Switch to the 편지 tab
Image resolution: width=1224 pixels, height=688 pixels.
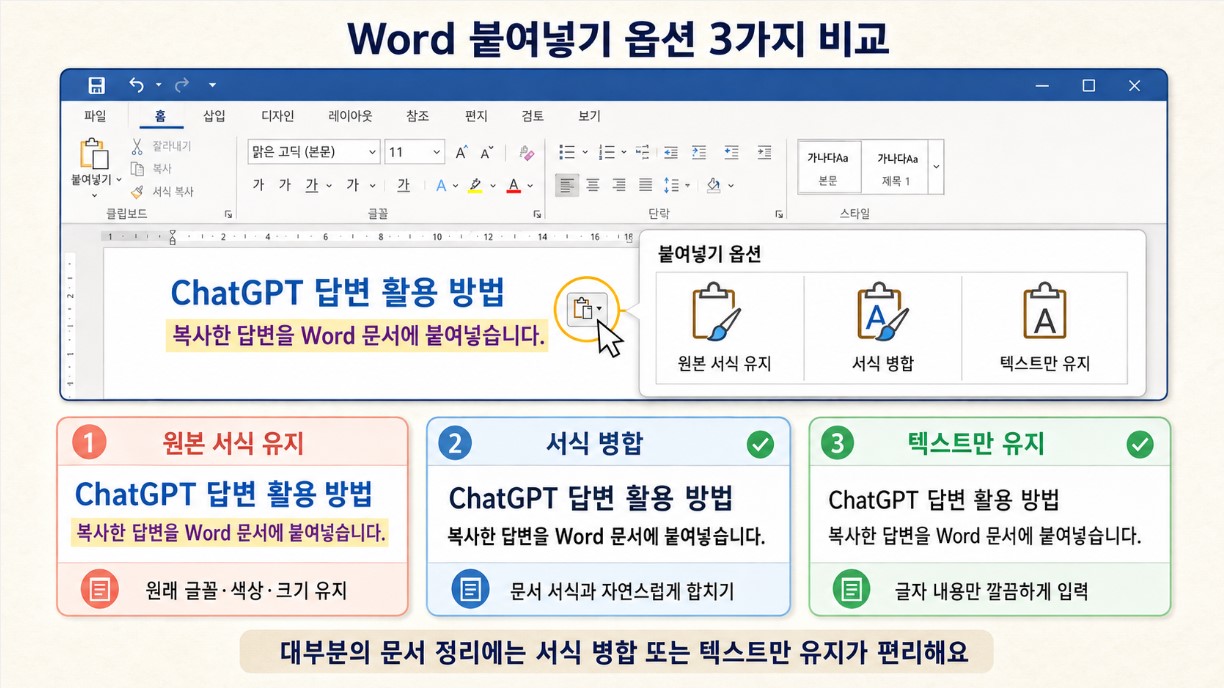476,116
